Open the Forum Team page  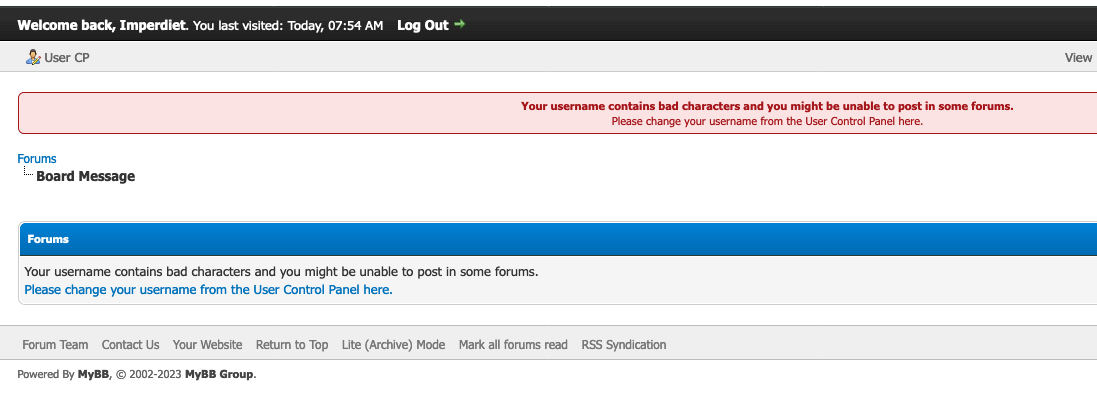click(x=55, y=345)
